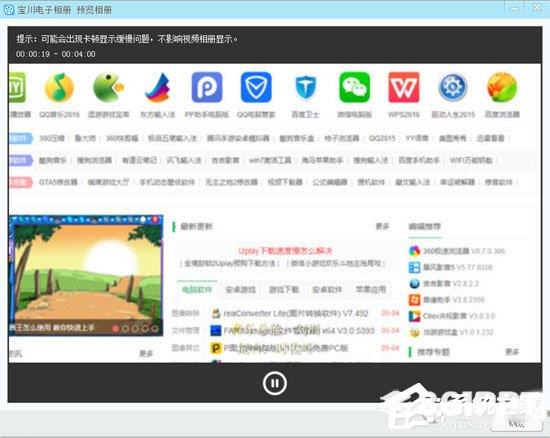Select the last carousel dot indicator

coord(155,329)
